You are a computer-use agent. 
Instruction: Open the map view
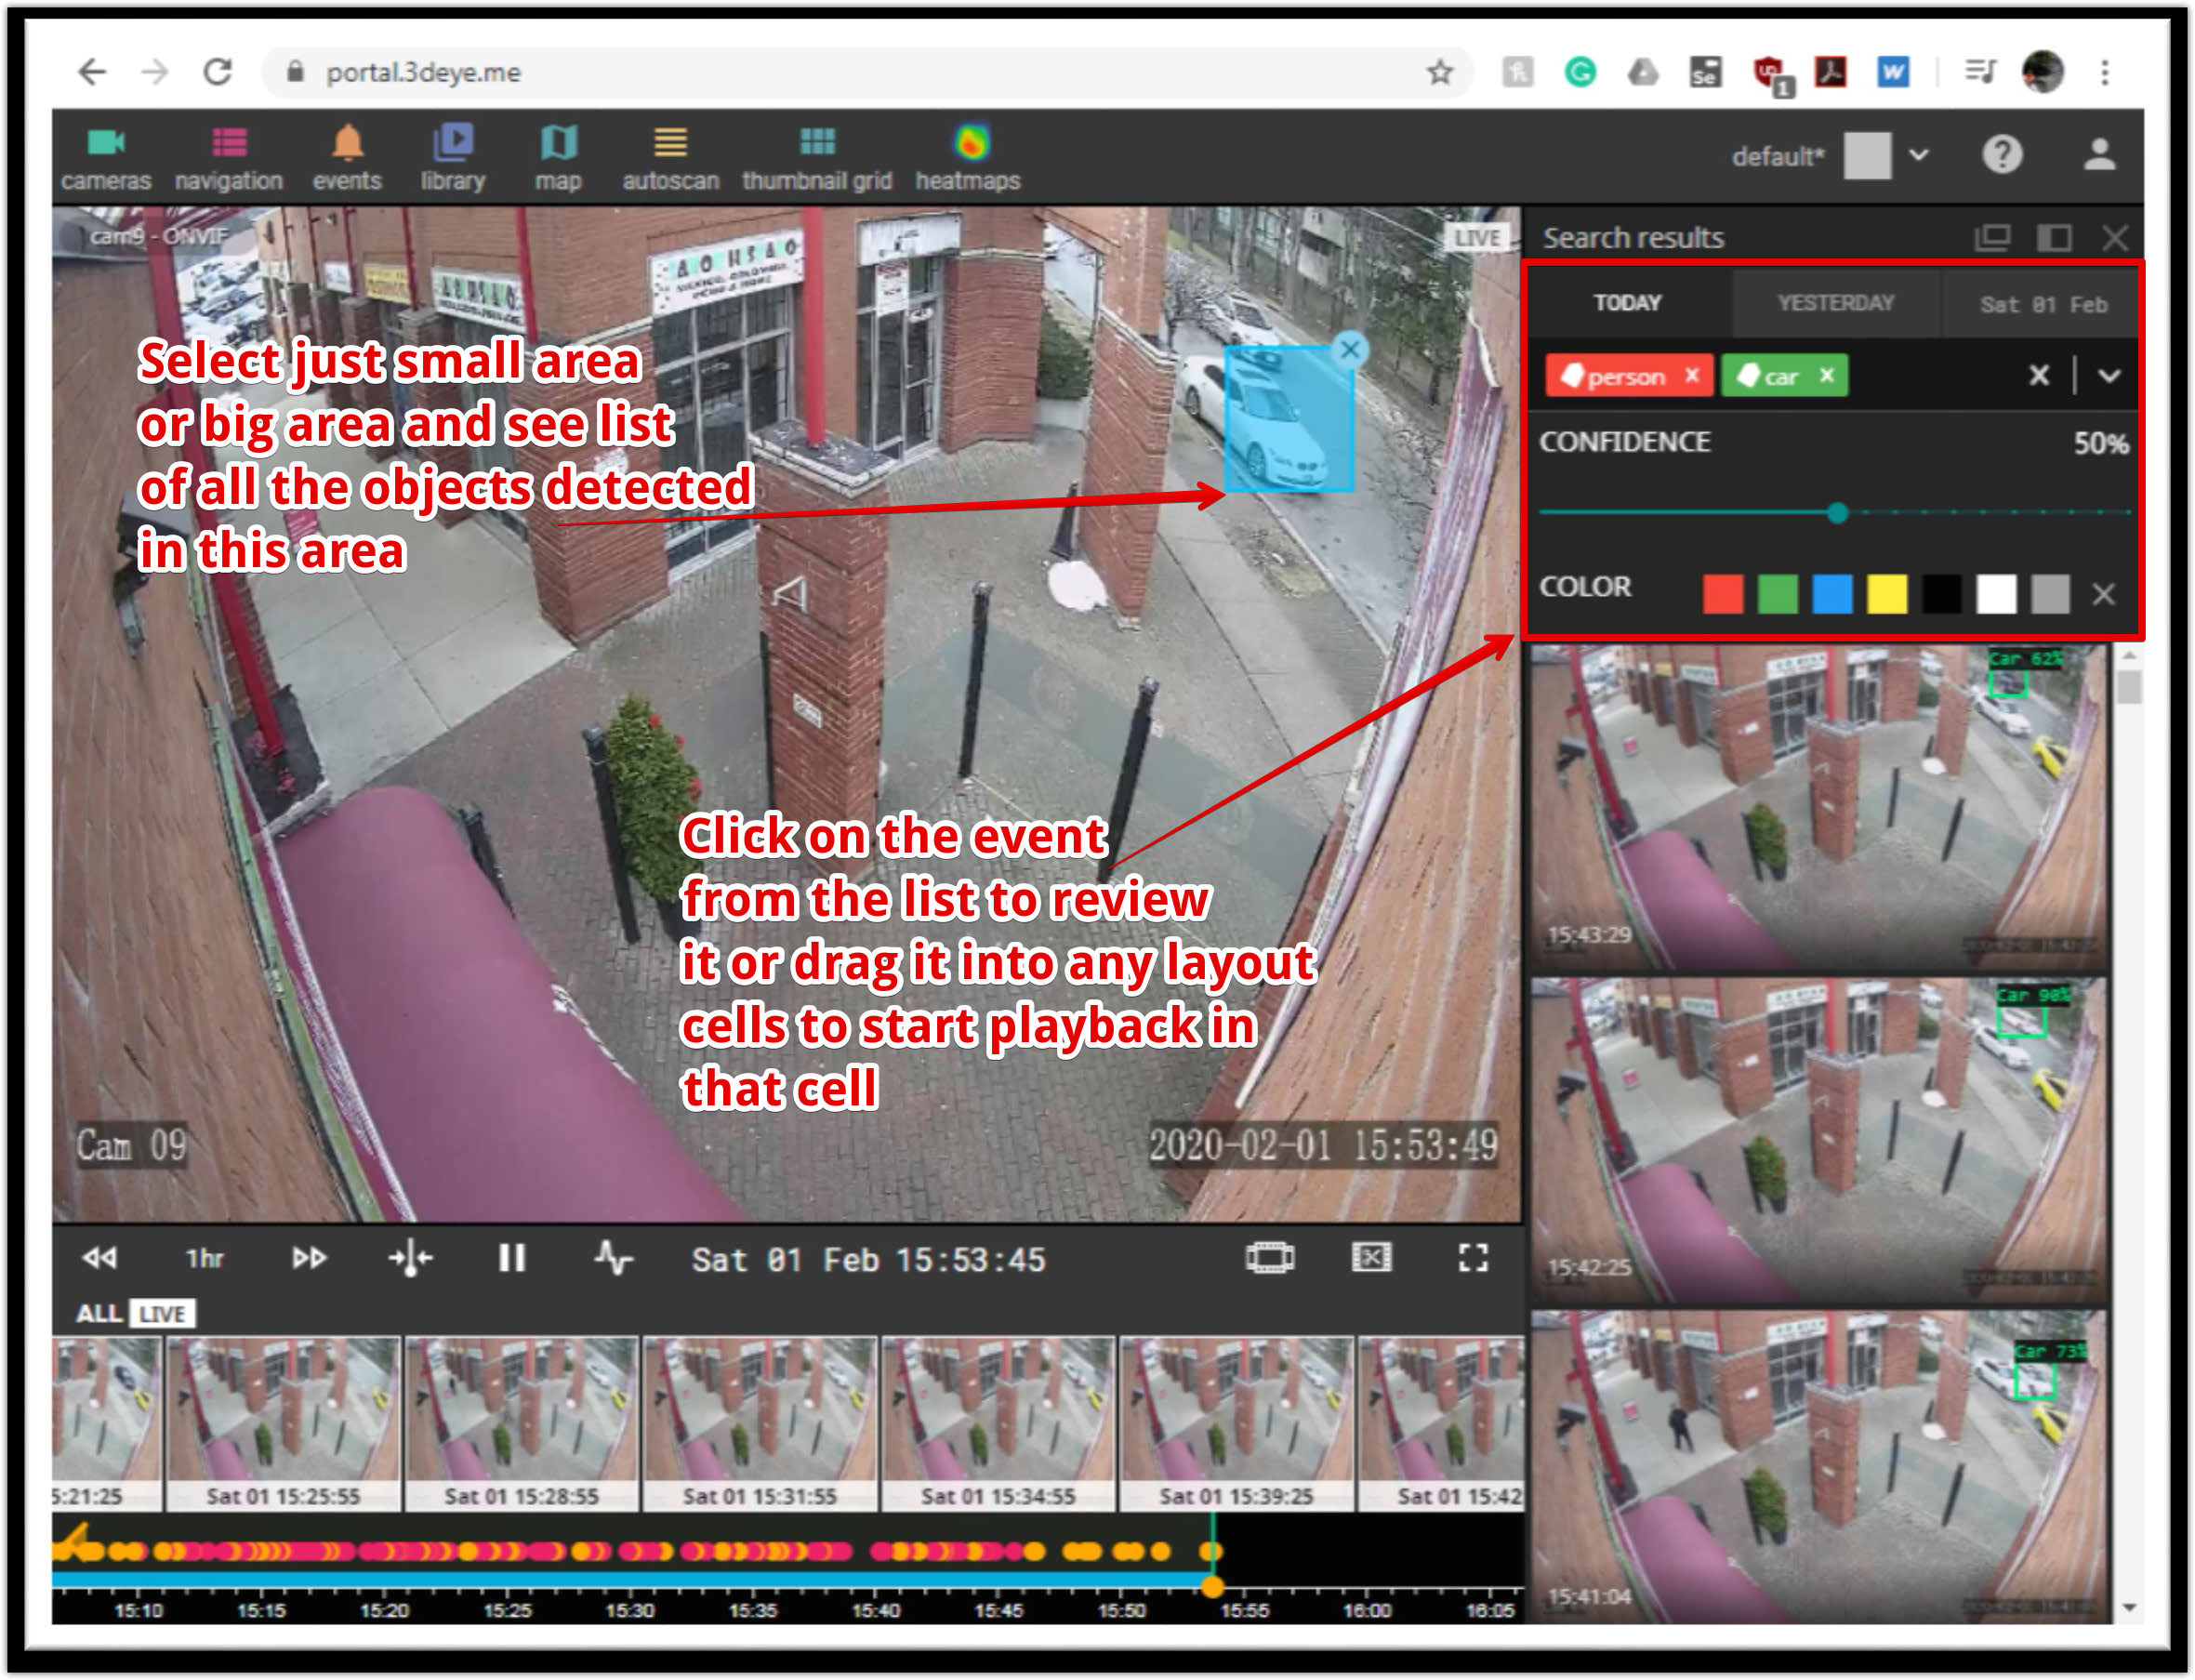coord(557,158)
